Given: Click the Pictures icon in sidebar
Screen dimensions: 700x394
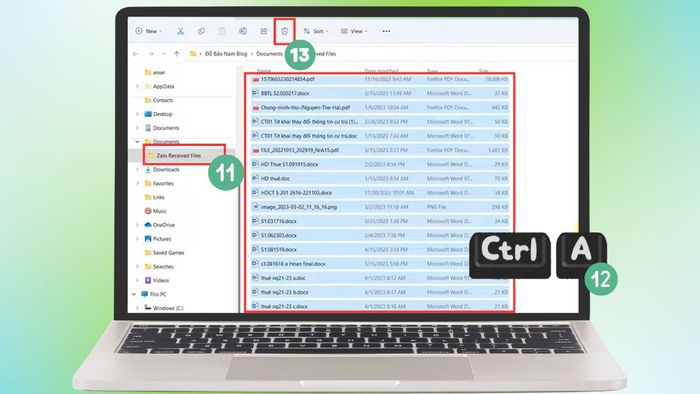Looking at the screenshot, I should tap(148, 239).
